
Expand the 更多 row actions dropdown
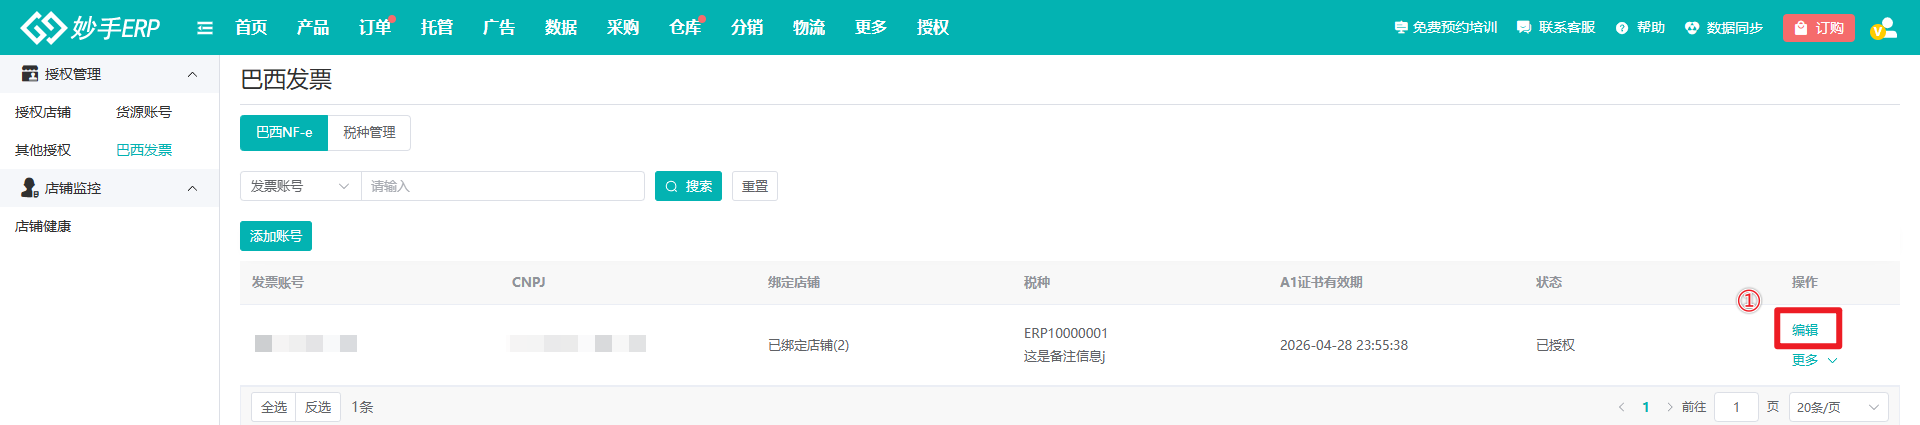click(x=1814, y=360)
